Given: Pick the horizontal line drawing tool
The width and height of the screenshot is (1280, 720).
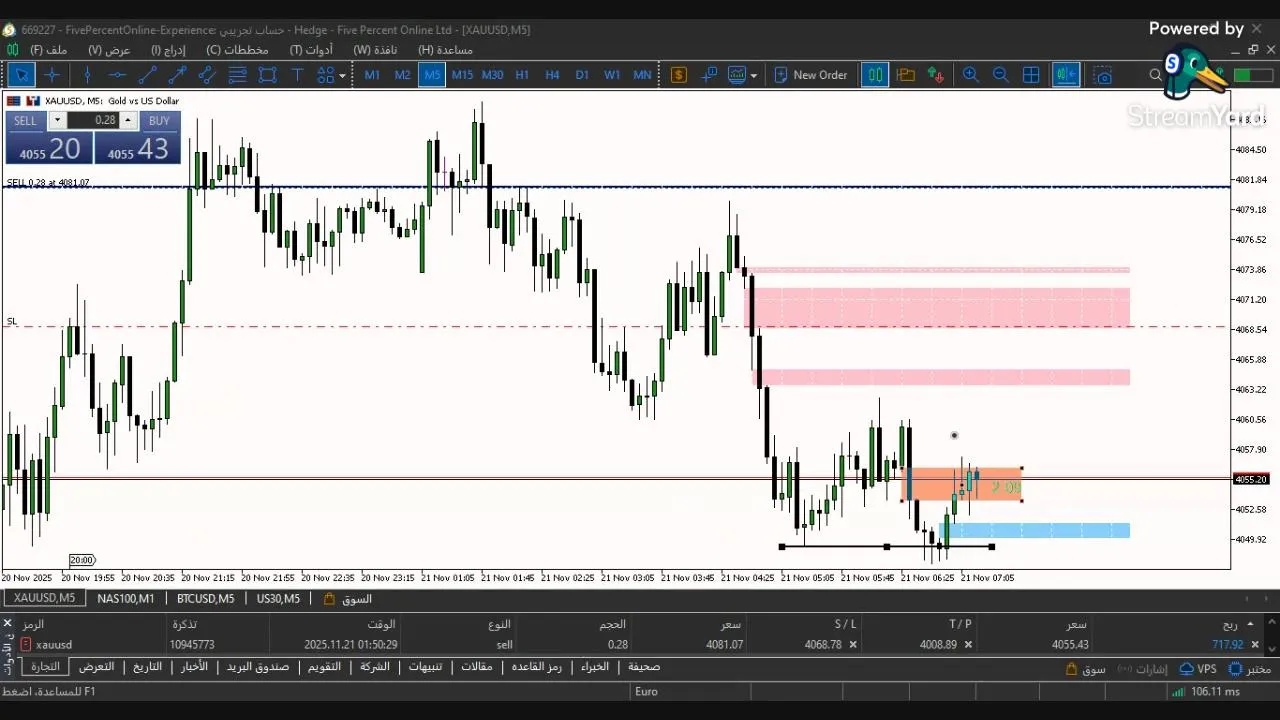Looking at the screenshot, I should (x=117, y=75).
